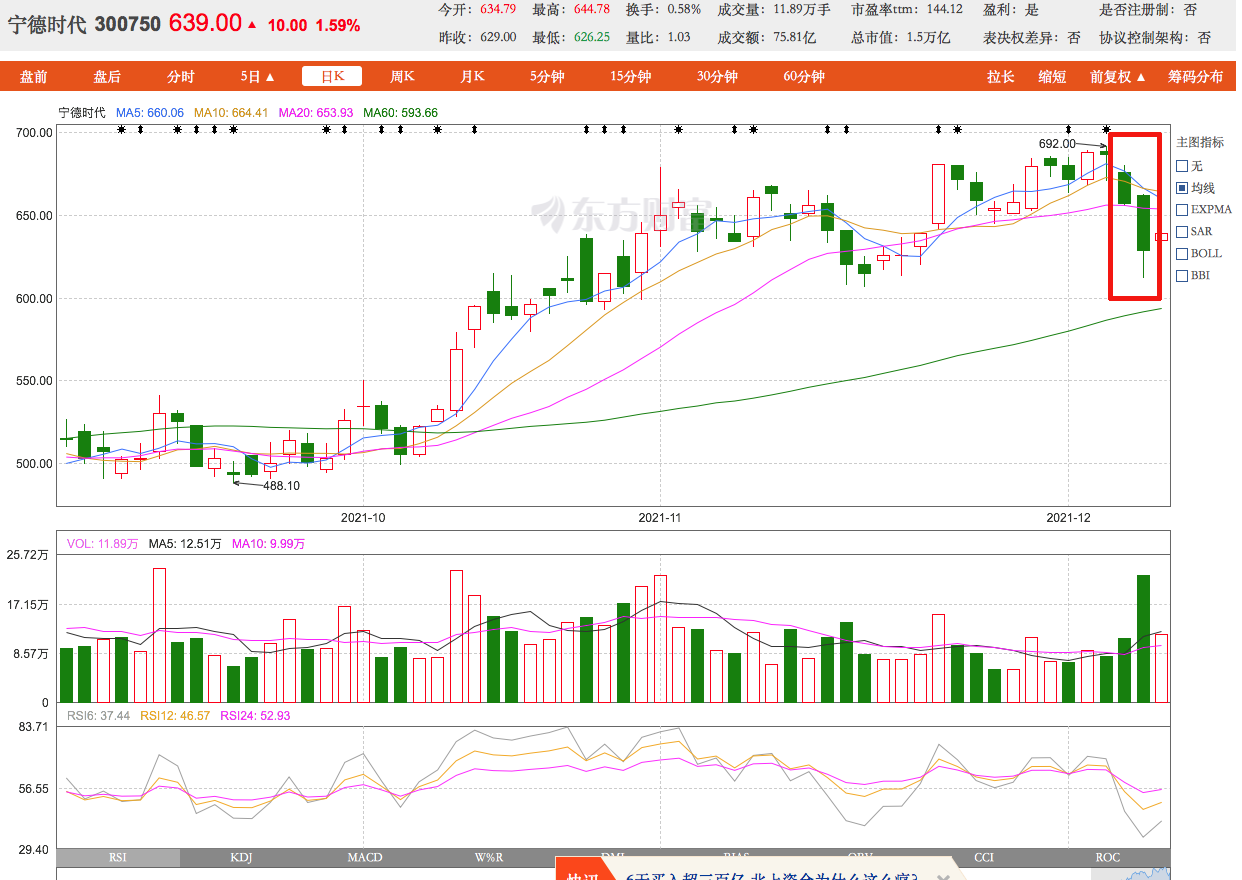Check the SAR indicator option

coord(1182,232)
